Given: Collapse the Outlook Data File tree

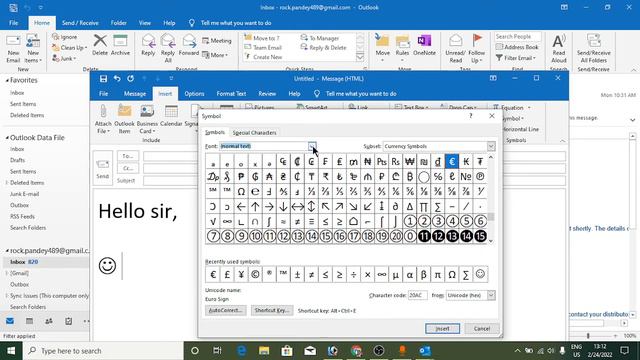Looking at the screenshot, I should click(7, 138).
